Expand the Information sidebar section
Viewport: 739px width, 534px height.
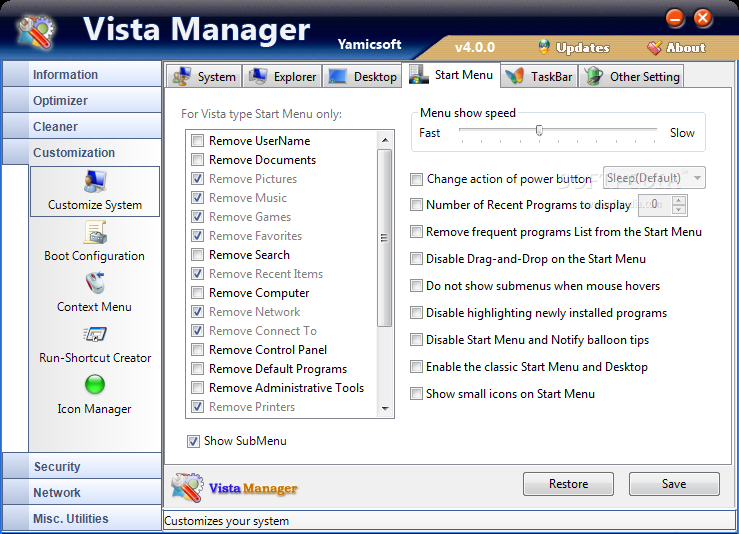point(82,74)
